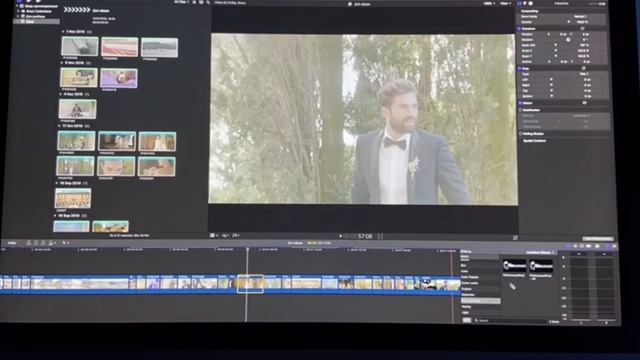640x360 pixels.
Task: Click the Crop onscreen controls icon in inspector
Action: (584, 68)
